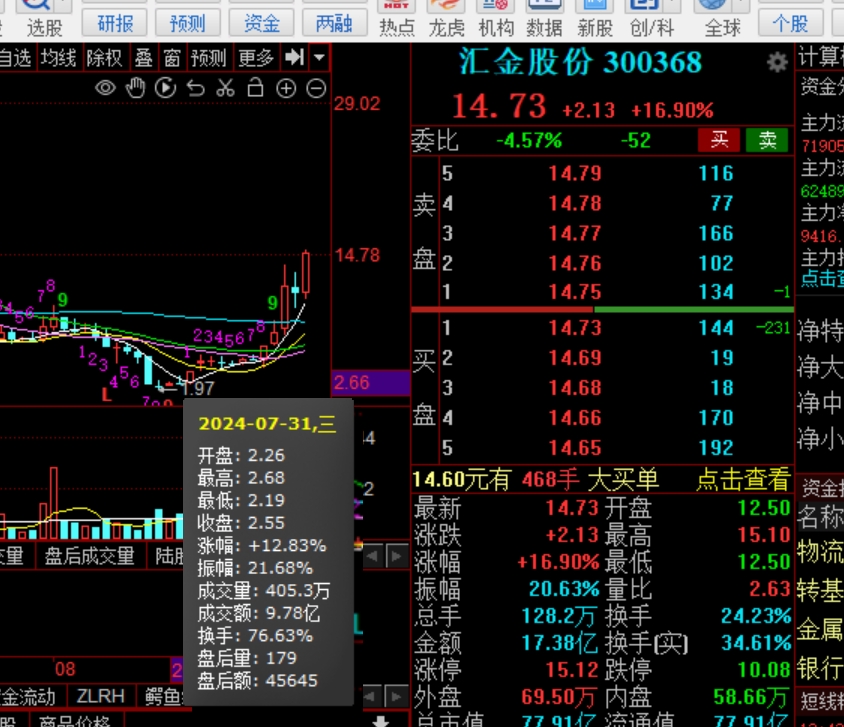Click the 跌停 limit-down price 10.08

coord(764,670)
